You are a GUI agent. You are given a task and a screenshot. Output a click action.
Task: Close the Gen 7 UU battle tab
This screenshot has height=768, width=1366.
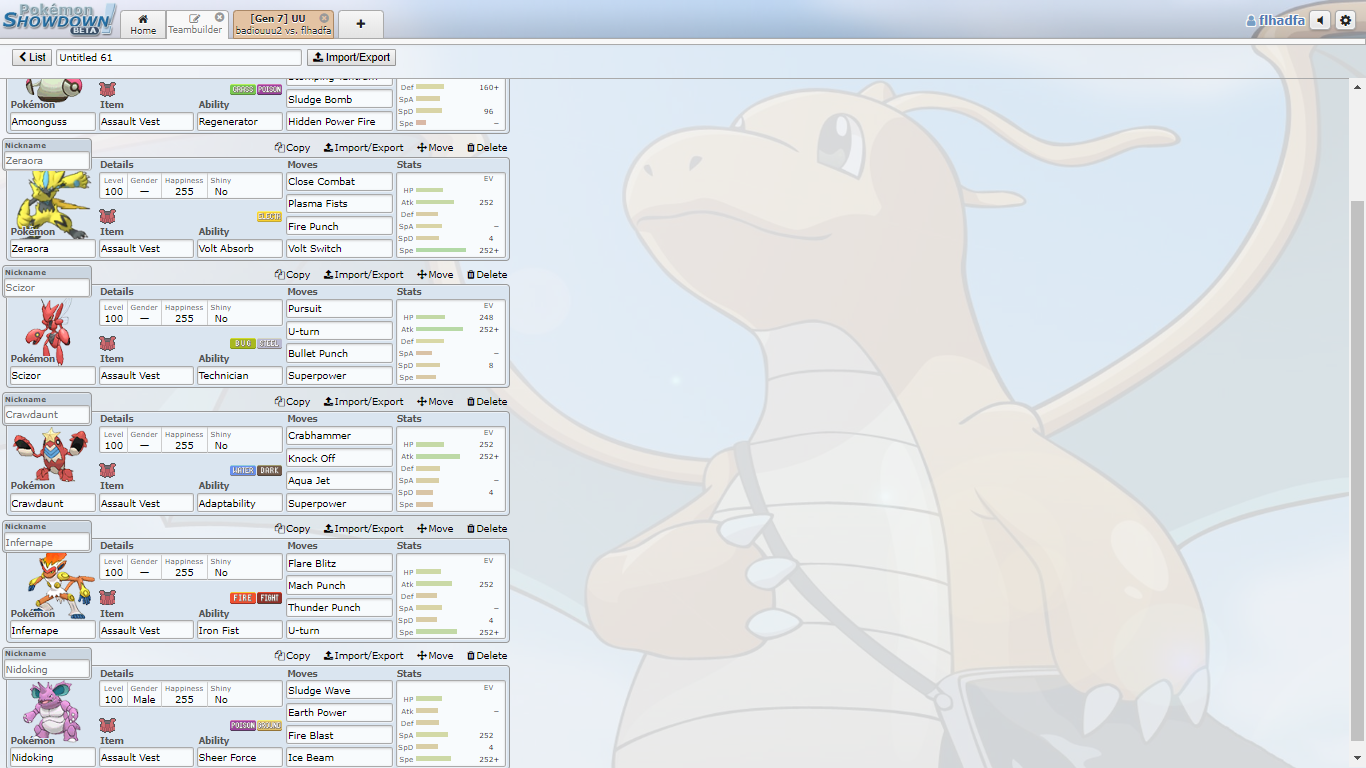324,18
